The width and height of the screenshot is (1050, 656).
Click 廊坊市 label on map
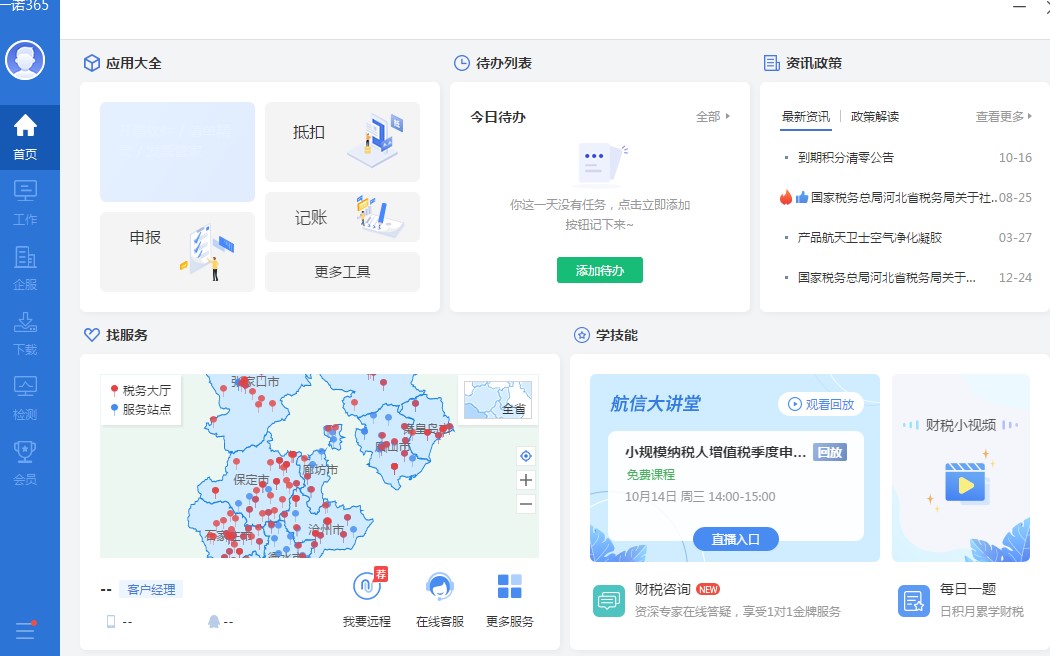pyautogui.click(x=320, y=470)
